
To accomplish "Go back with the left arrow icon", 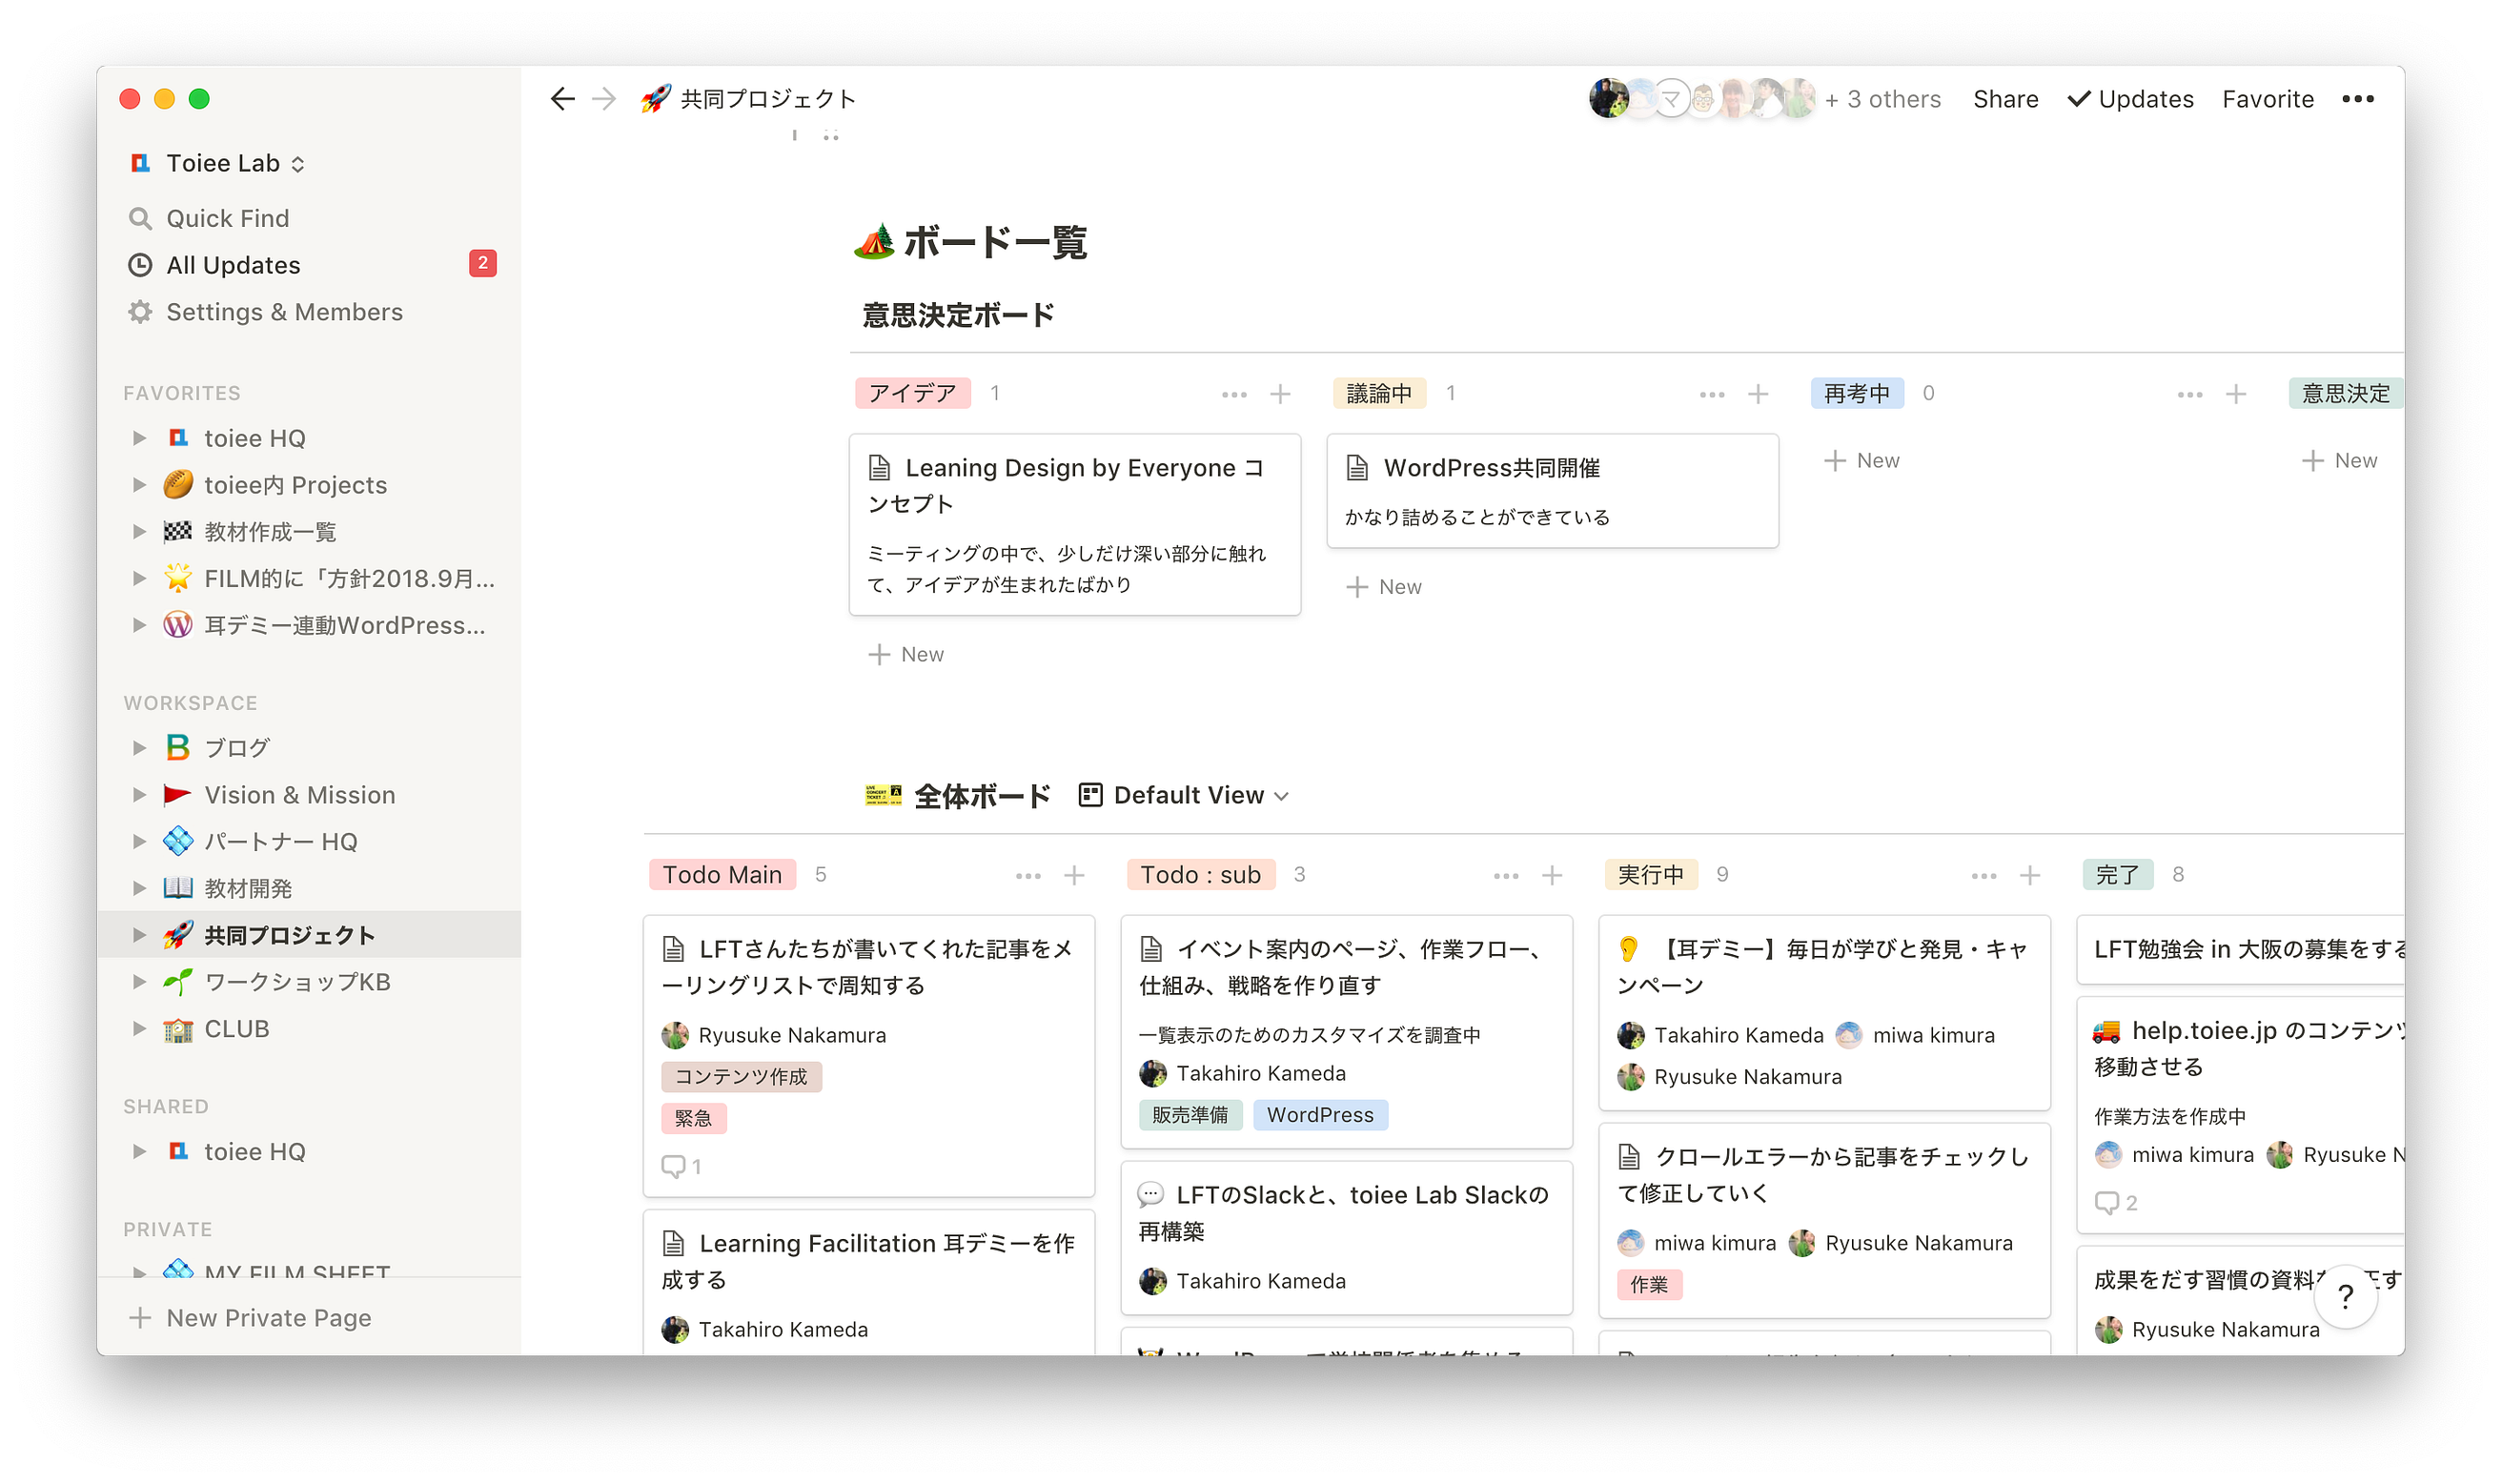I will click(x=562, y=99).
